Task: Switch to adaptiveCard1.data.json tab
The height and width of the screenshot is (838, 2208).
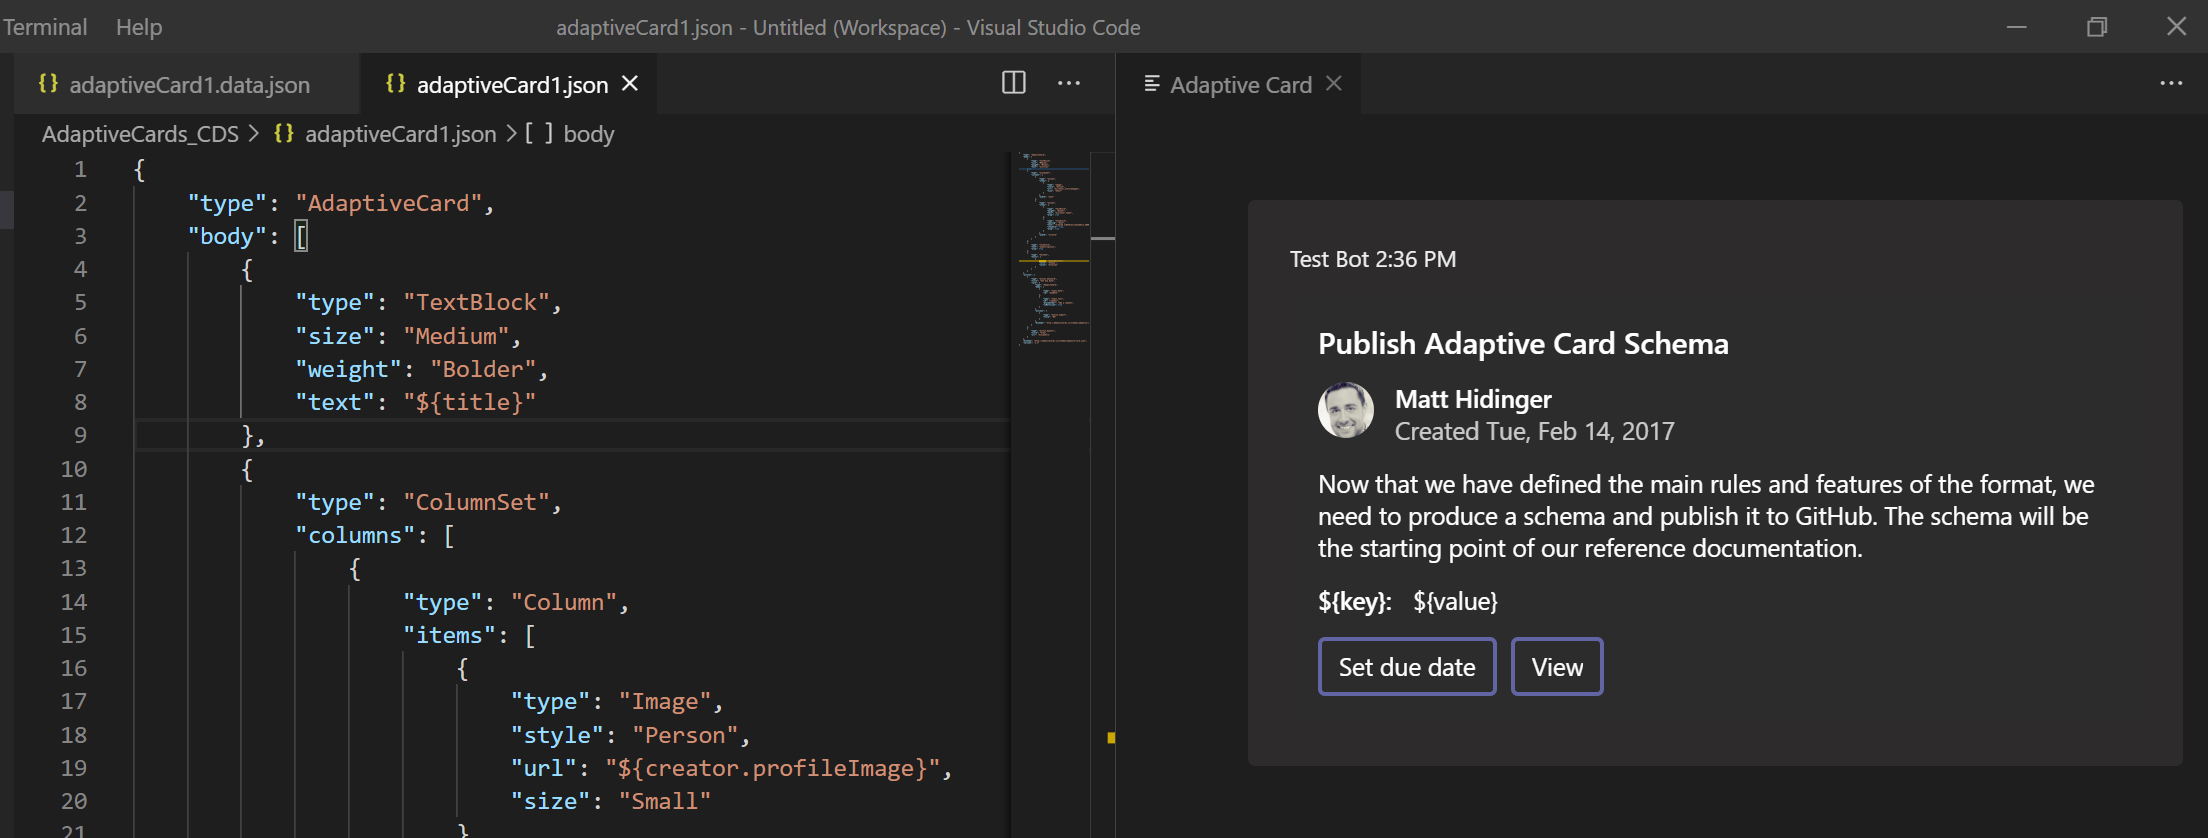Action: 188,84
